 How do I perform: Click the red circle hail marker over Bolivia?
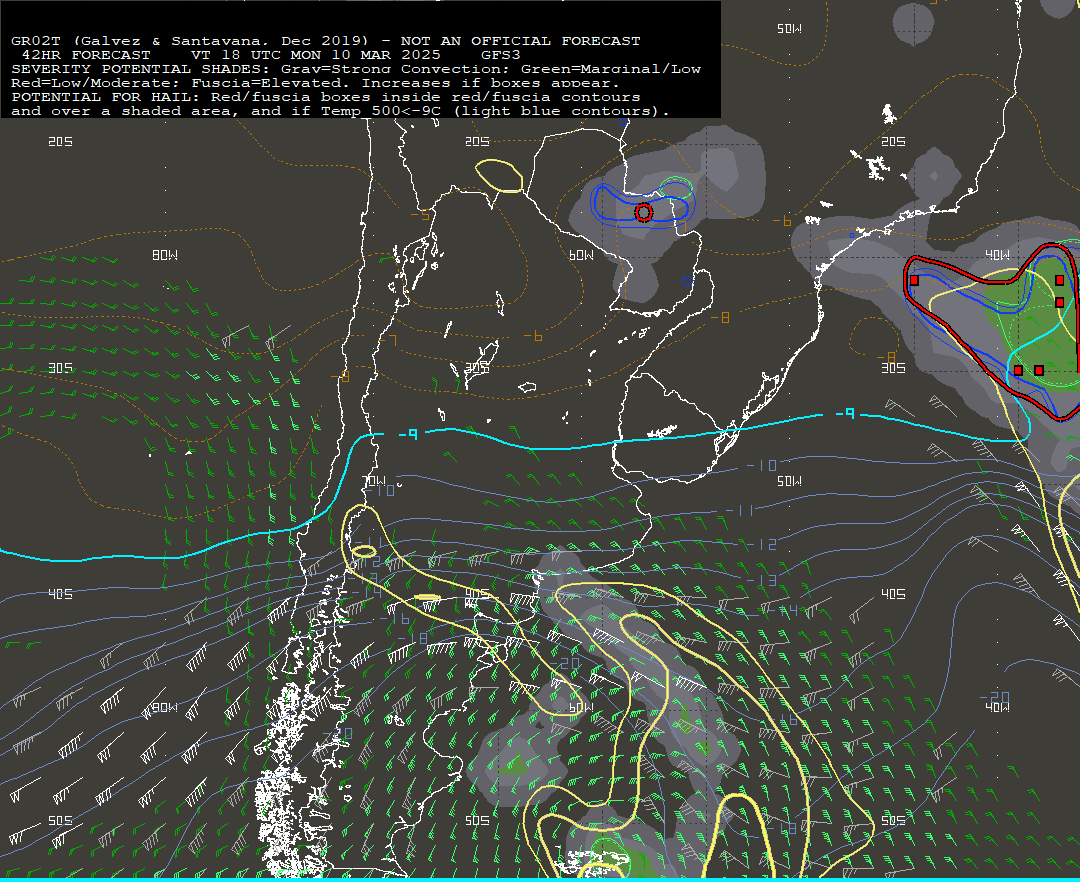(x=643, y=213)
